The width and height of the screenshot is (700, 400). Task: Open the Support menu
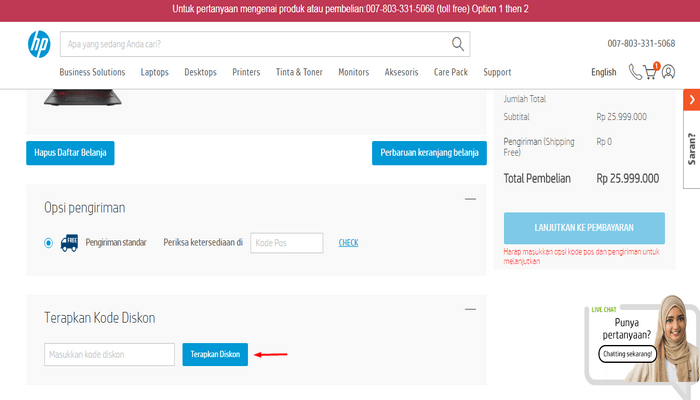coord(497,72)
